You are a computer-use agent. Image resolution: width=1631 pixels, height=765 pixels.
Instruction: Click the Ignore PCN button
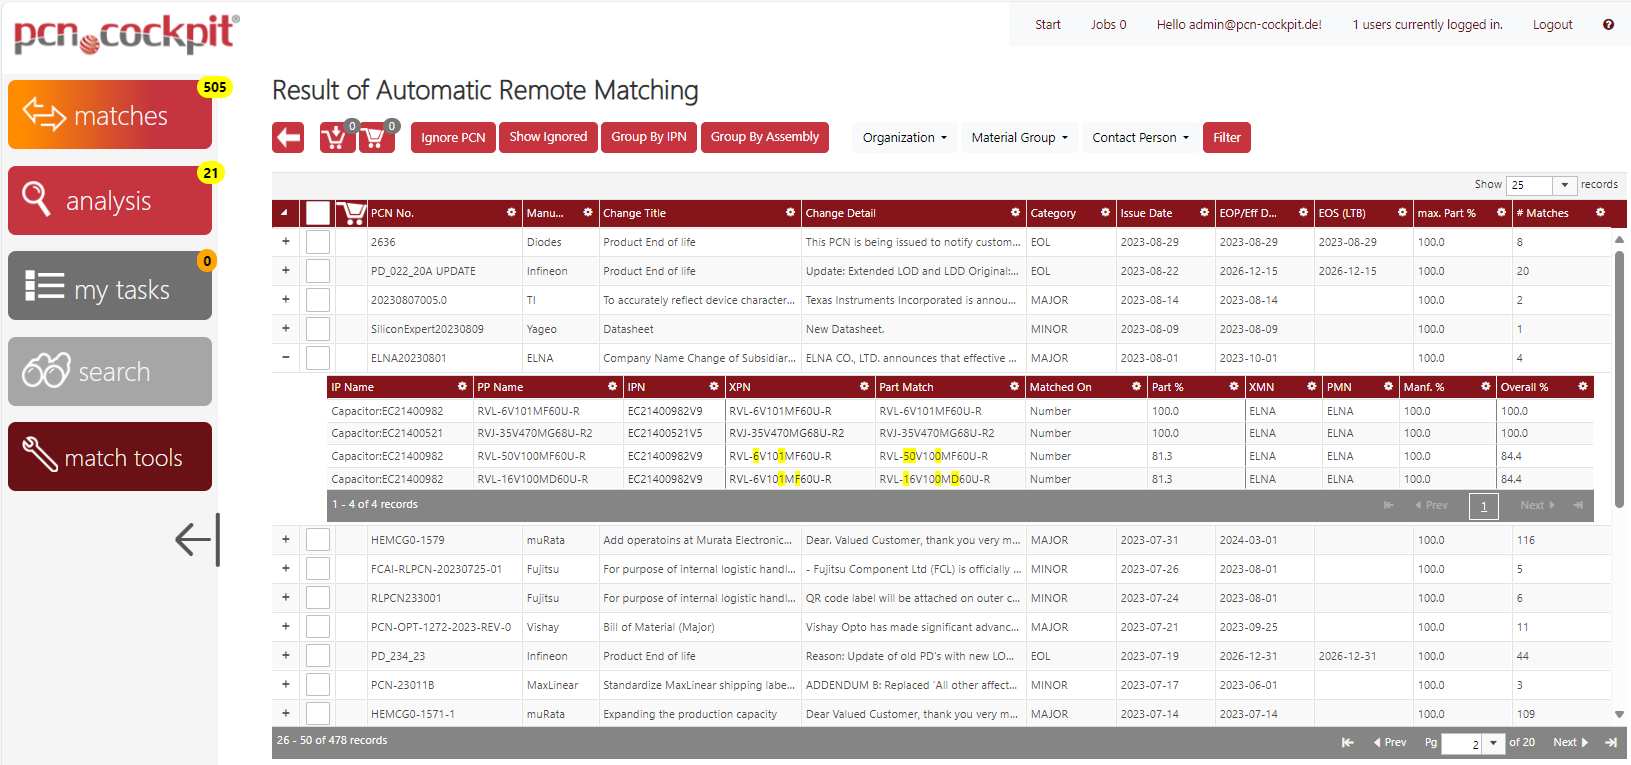point(453,138)
